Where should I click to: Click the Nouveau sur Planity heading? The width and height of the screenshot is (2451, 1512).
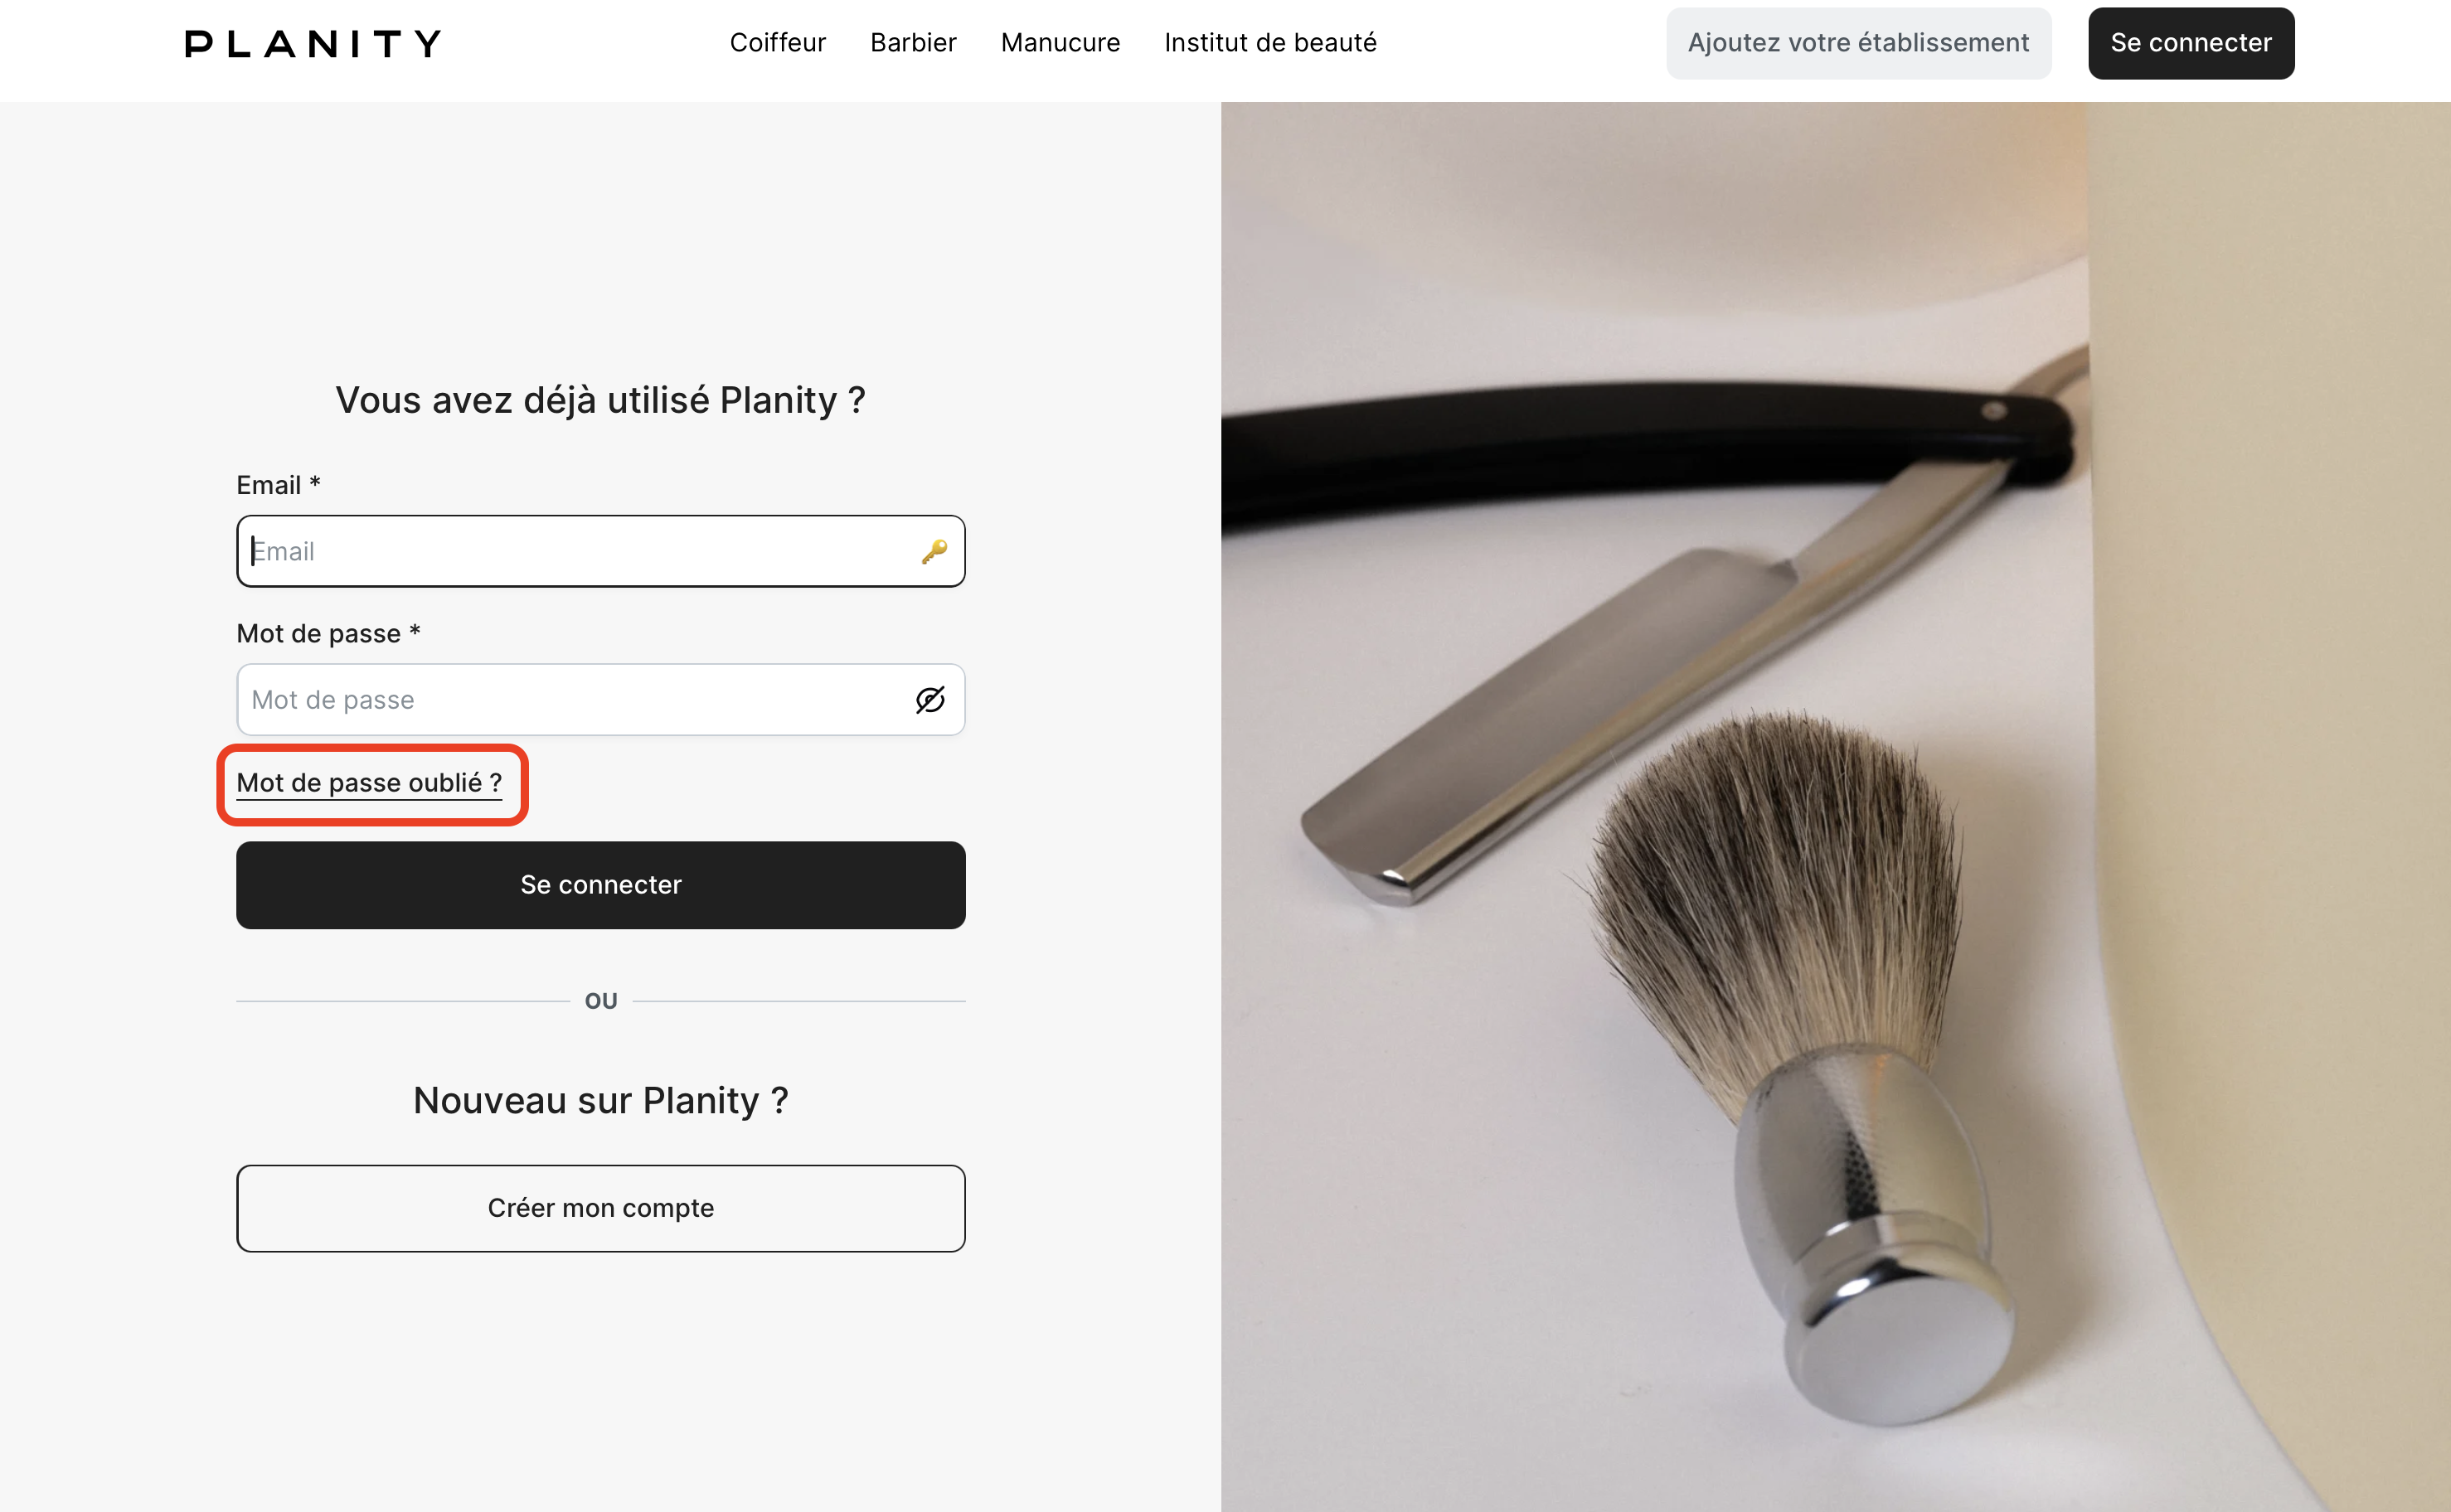600,1100
